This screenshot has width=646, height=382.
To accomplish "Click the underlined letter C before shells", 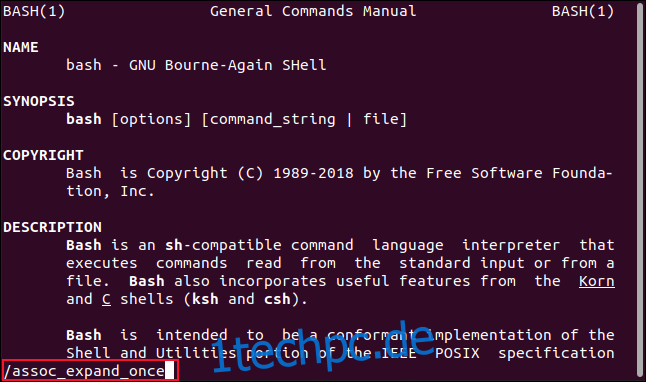I will [x=106, y=299].
